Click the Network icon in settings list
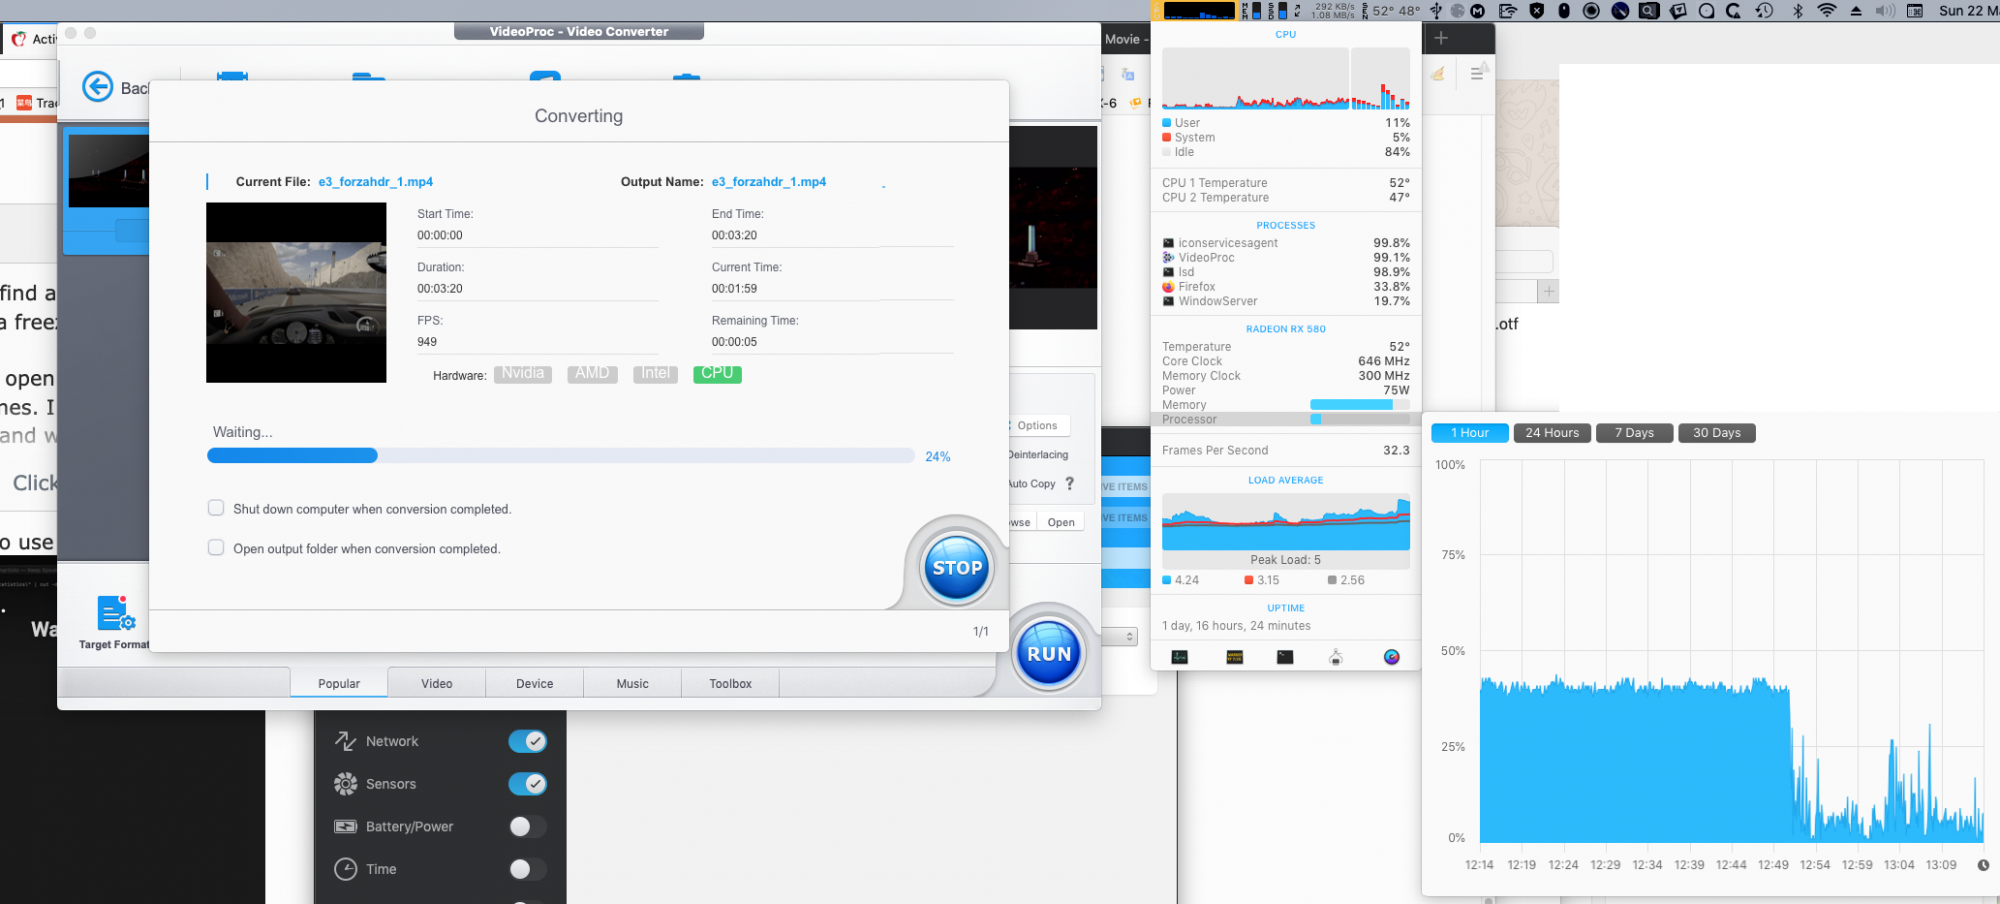The width and height of the screenshot is (2000, 904). 345,741
